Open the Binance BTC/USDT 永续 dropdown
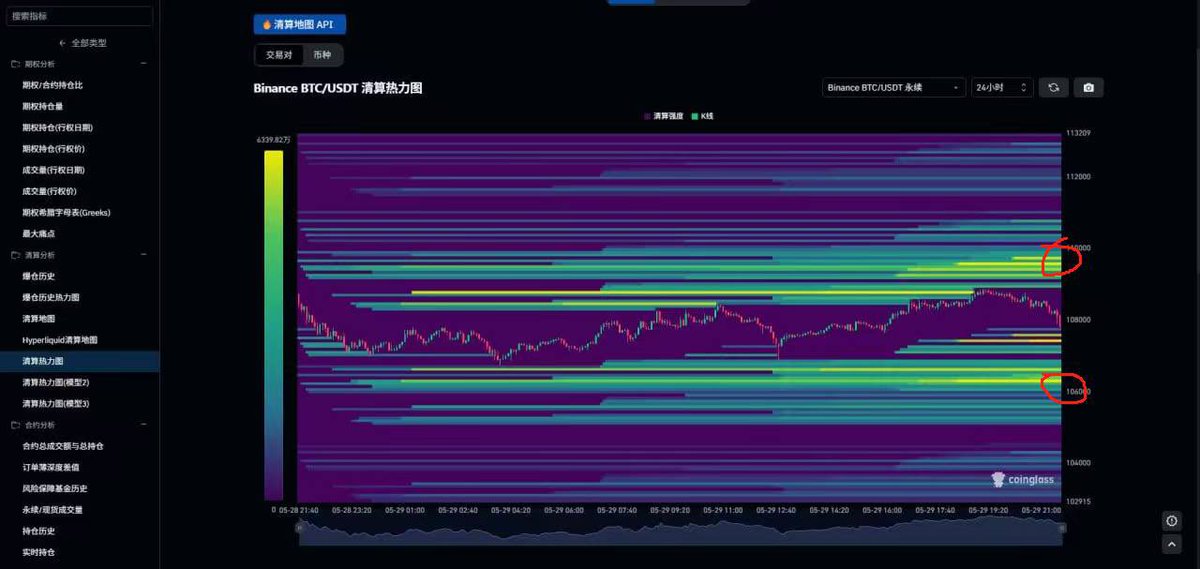 (894, 88)
